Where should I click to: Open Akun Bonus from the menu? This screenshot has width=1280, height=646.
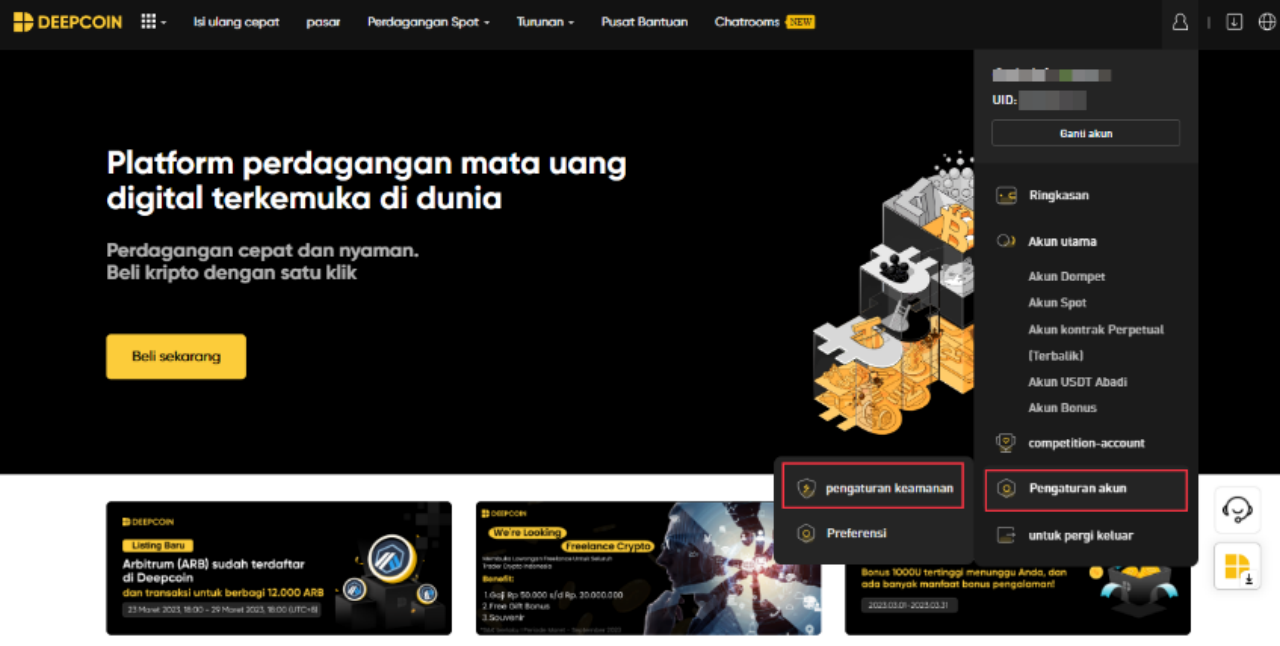point(1062,408)
